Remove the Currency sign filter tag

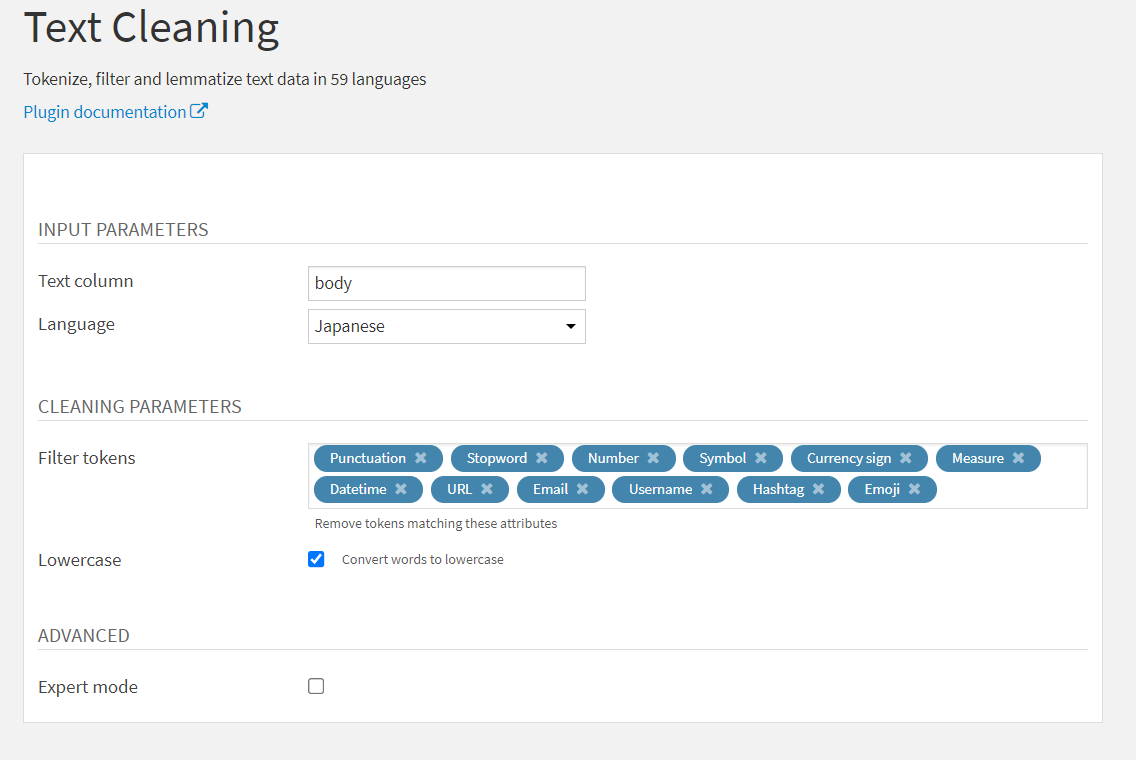click(906, 458)
